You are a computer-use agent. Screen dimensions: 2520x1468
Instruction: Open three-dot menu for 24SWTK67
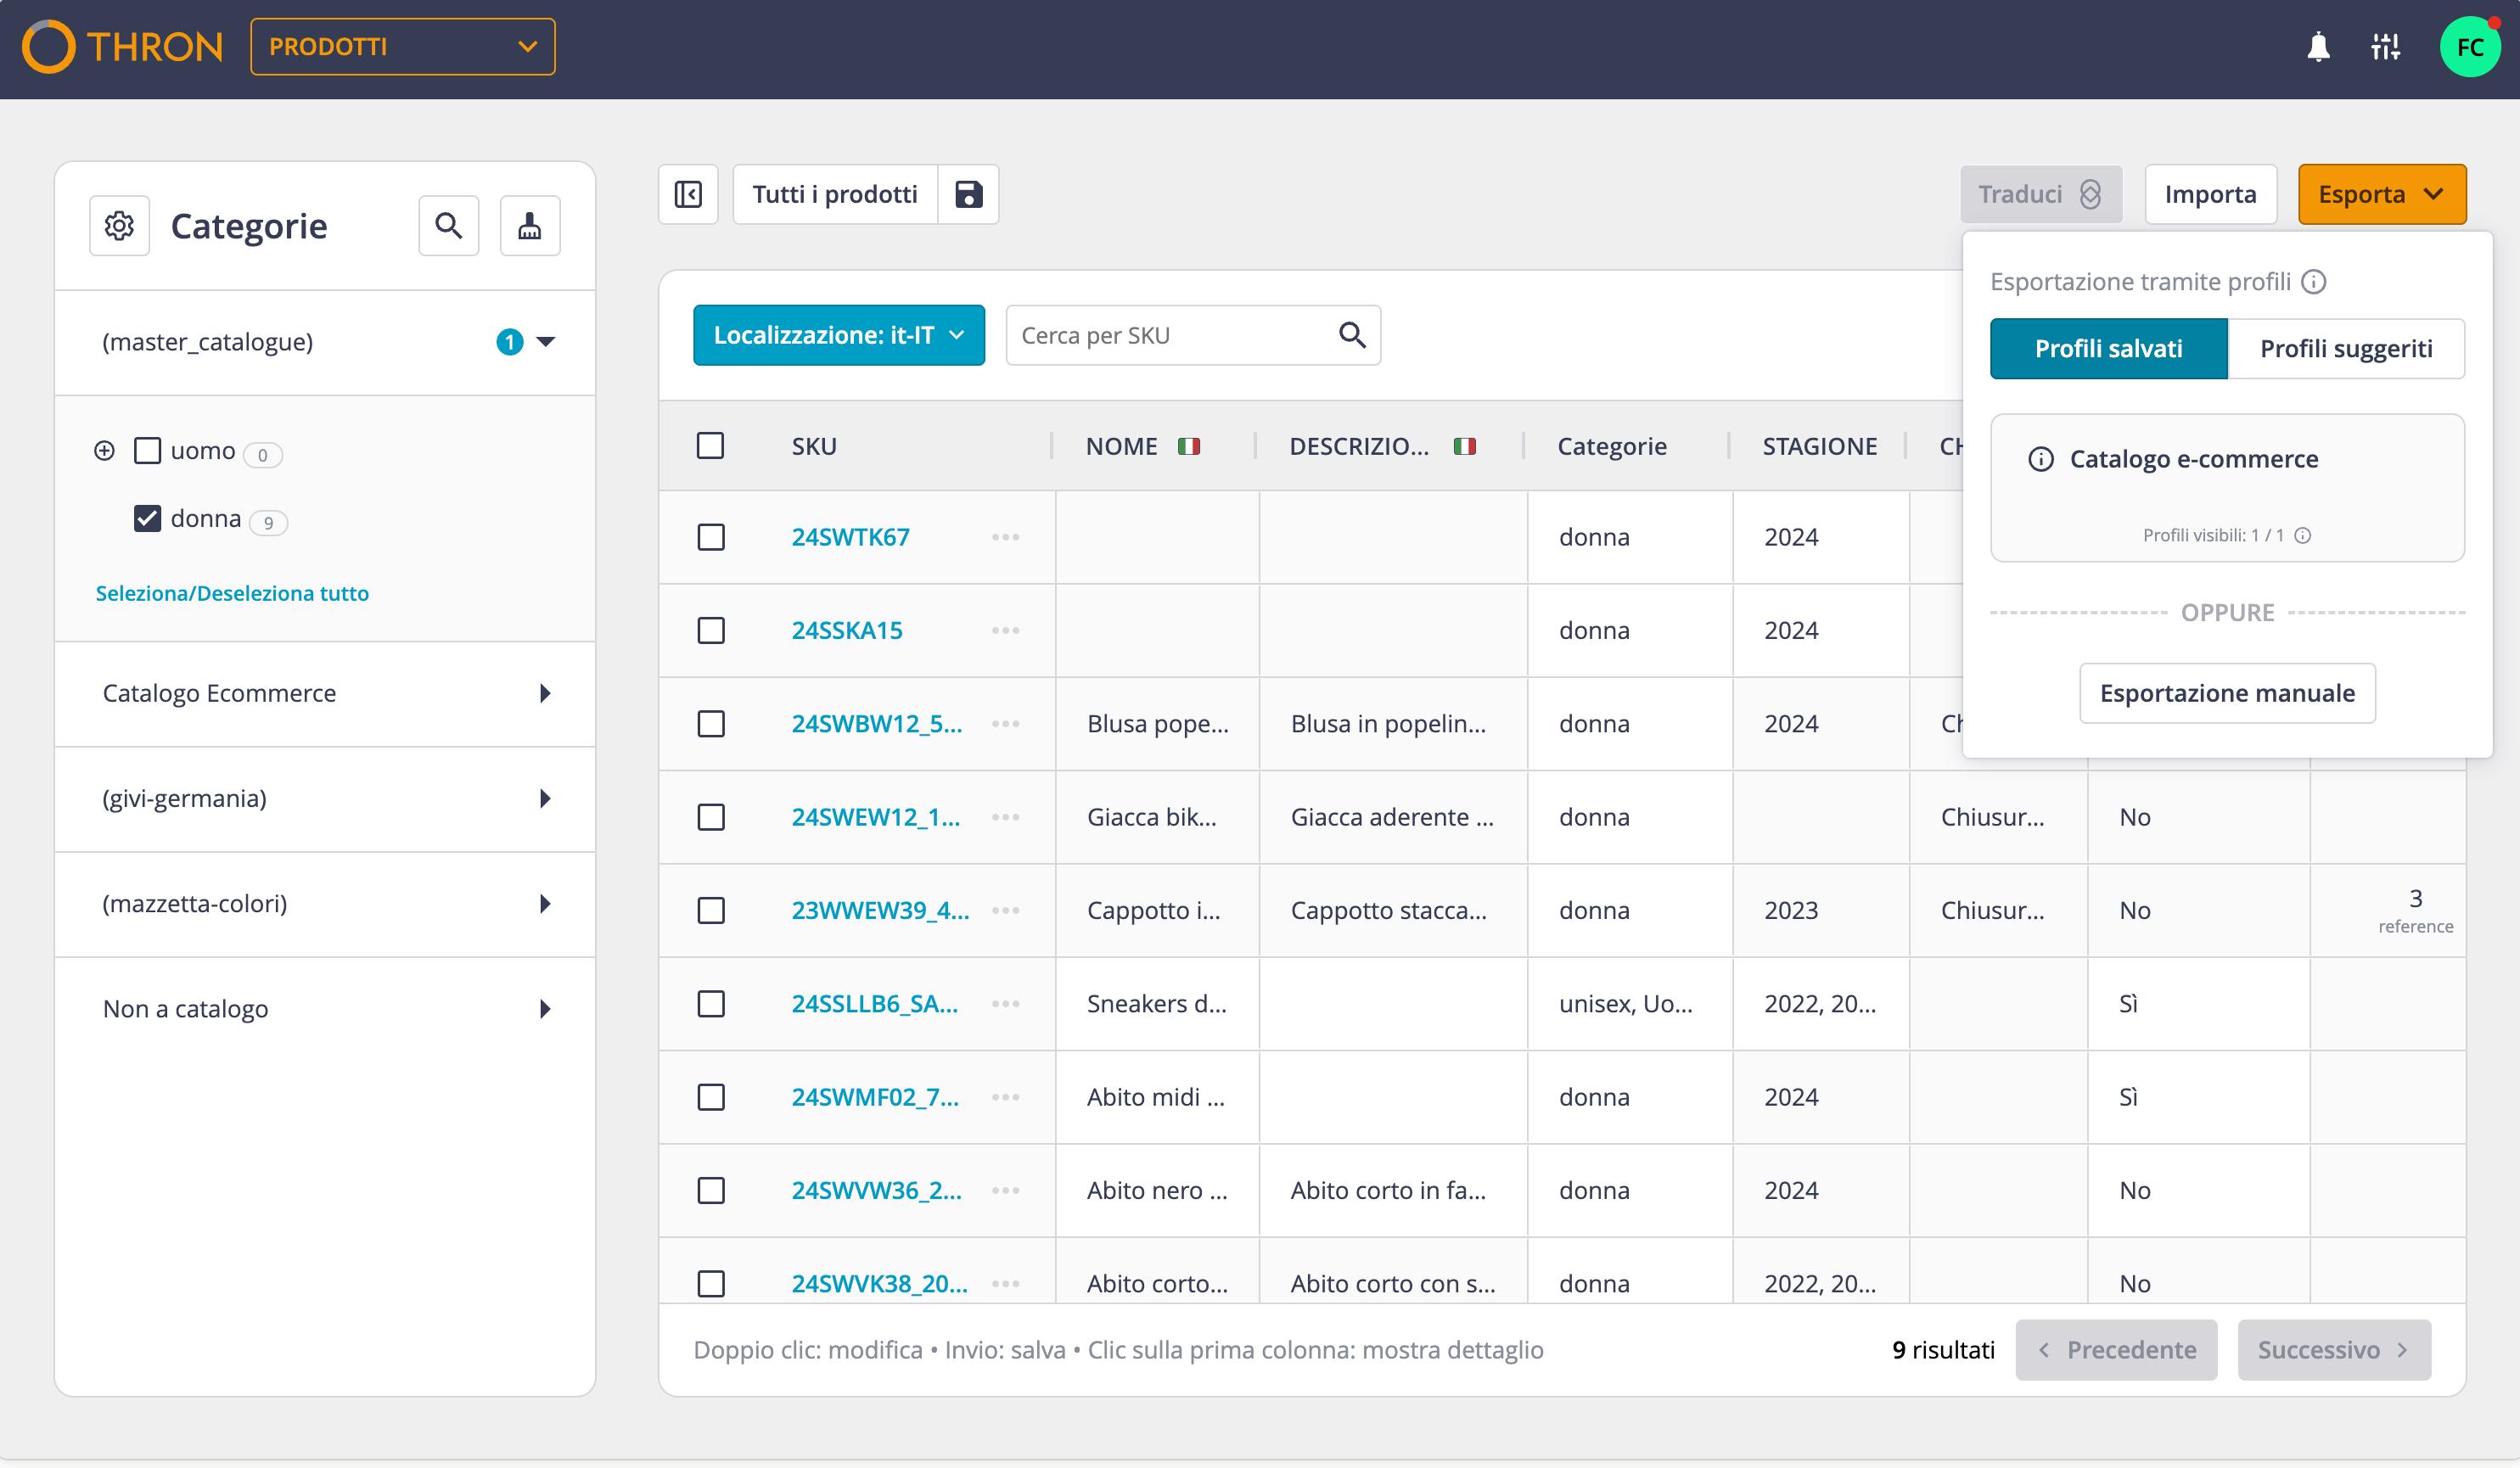point(1006,538)
